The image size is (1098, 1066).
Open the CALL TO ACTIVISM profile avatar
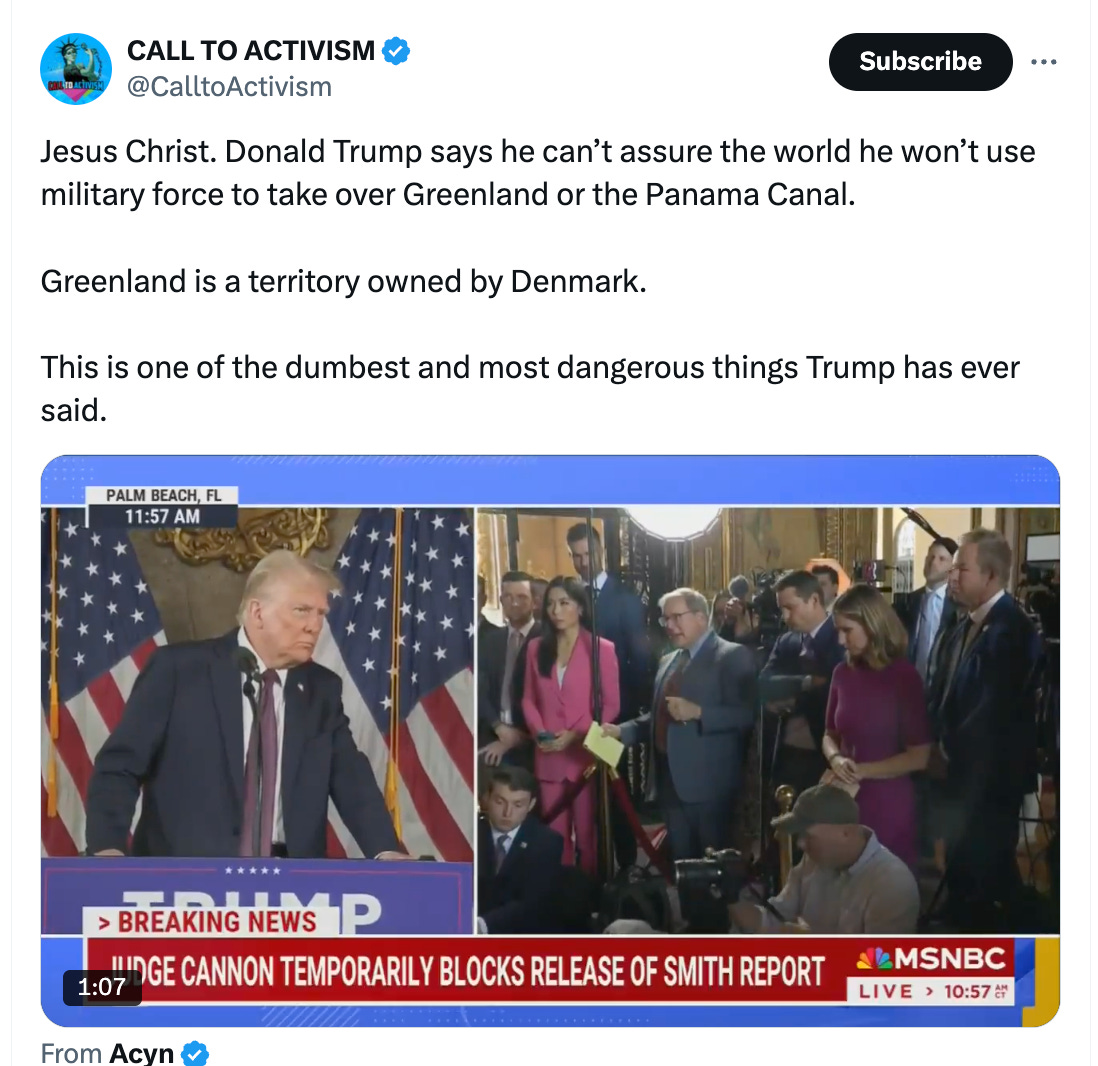click(x=76, y=69)
